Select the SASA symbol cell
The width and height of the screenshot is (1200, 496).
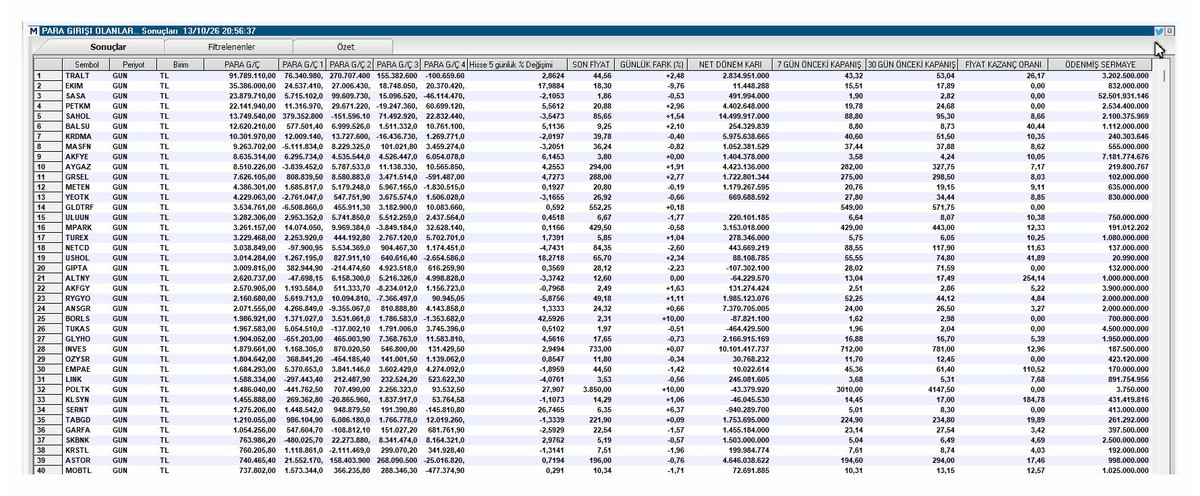tap(86, 95)
